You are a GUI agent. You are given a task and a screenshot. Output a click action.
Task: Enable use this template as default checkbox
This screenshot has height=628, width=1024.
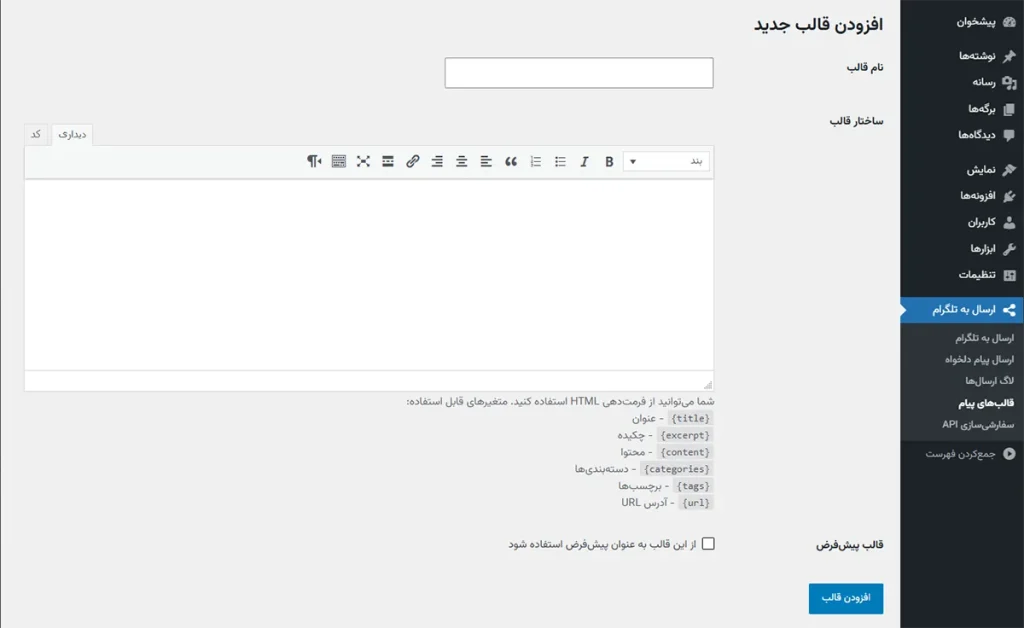coord(708,544)
